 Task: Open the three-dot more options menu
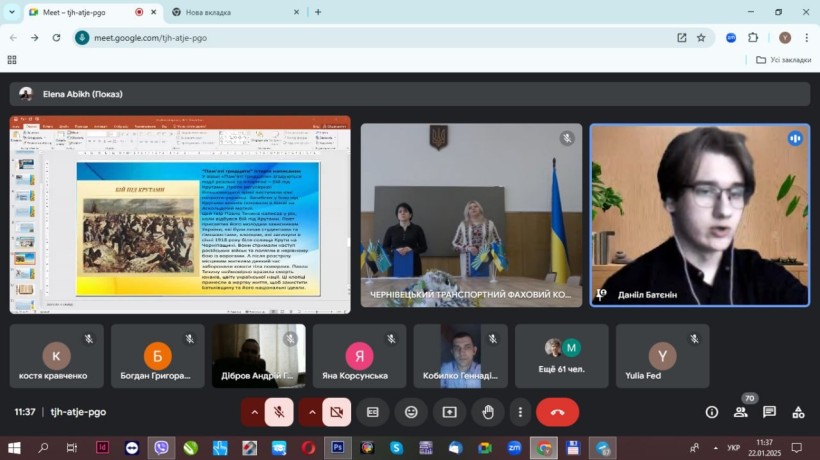click(520, 412)
